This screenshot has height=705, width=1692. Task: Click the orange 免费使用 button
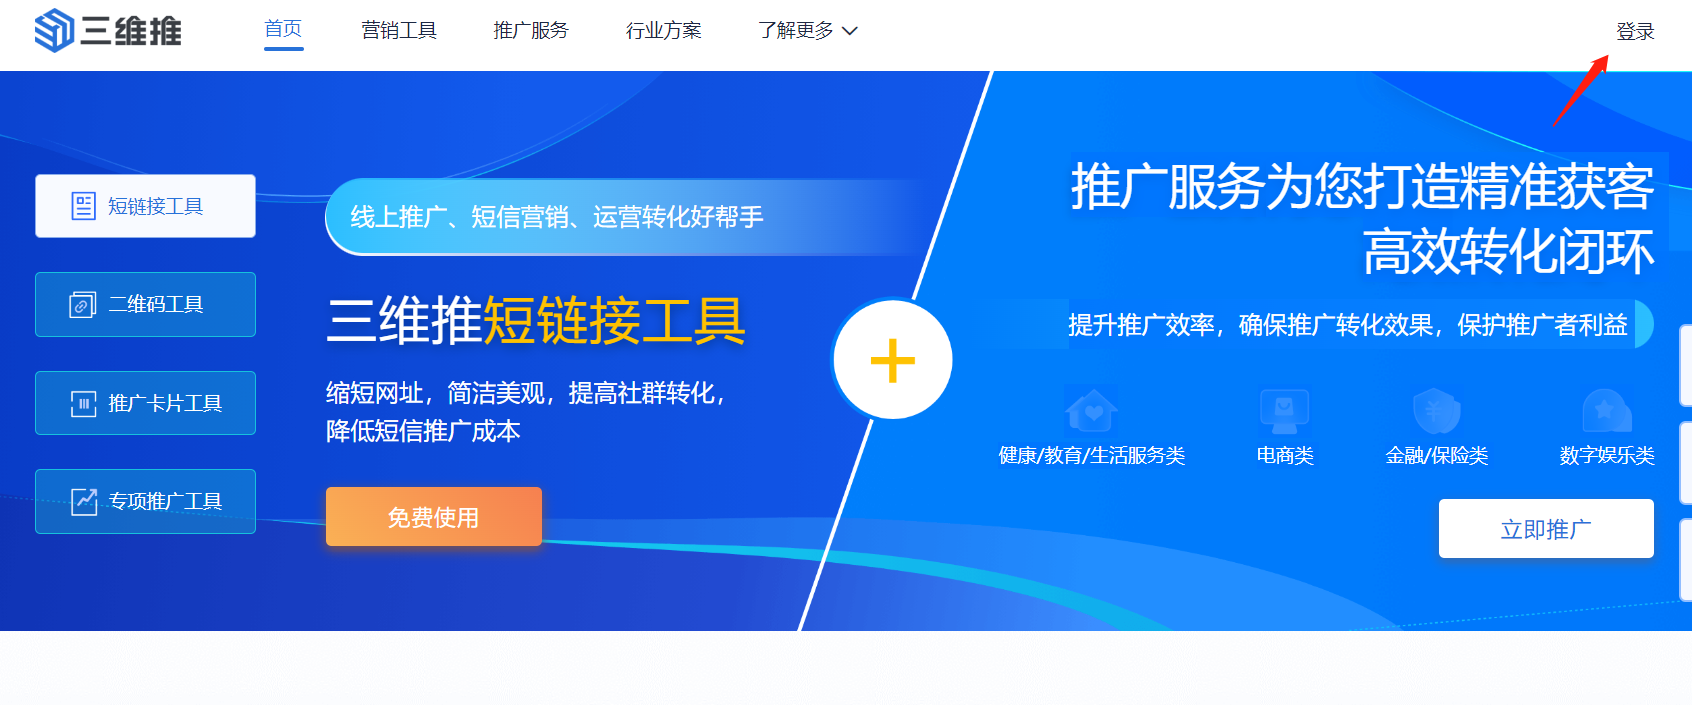pos(434,517)
